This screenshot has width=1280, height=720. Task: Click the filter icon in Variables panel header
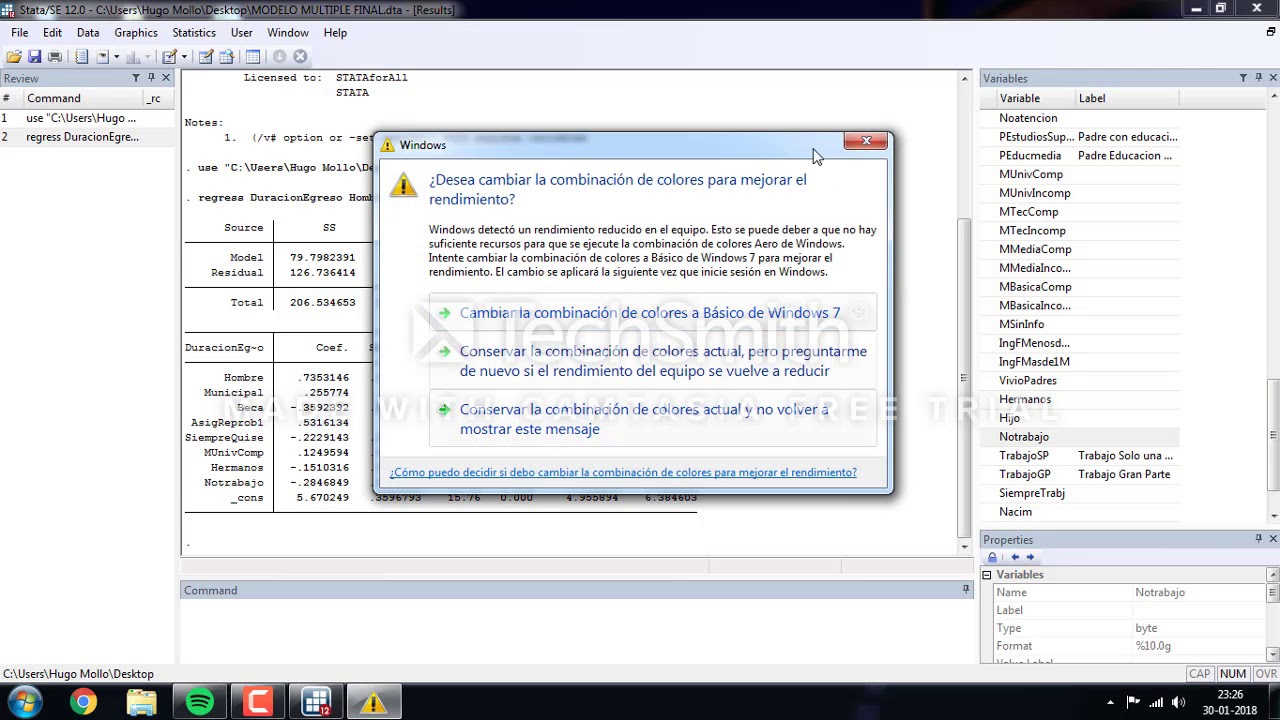pos(1243,78)
